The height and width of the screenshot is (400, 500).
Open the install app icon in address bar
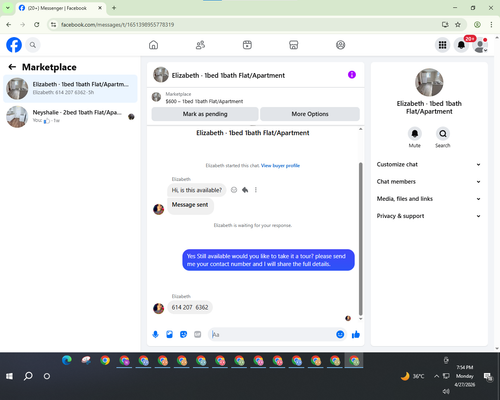tap(445, 25)
